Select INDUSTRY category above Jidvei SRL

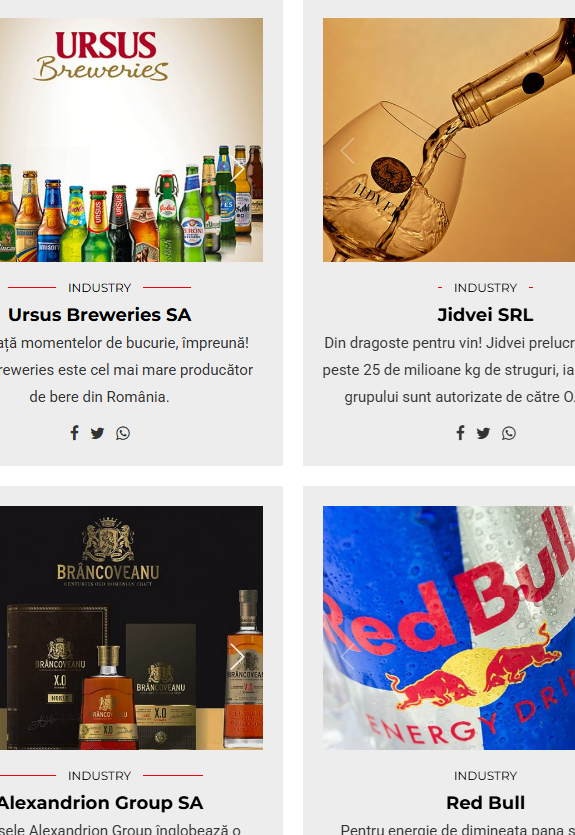coord(485,288)
